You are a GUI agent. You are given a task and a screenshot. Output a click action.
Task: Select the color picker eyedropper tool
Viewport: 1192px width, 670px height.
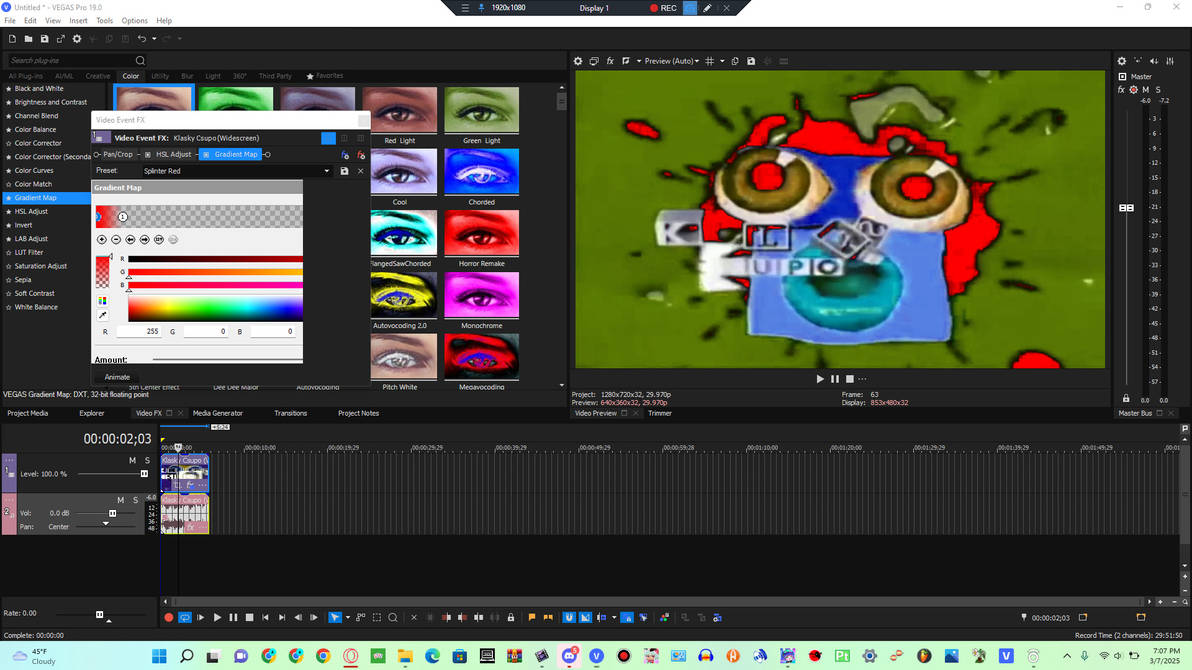[x=101, y=313]
